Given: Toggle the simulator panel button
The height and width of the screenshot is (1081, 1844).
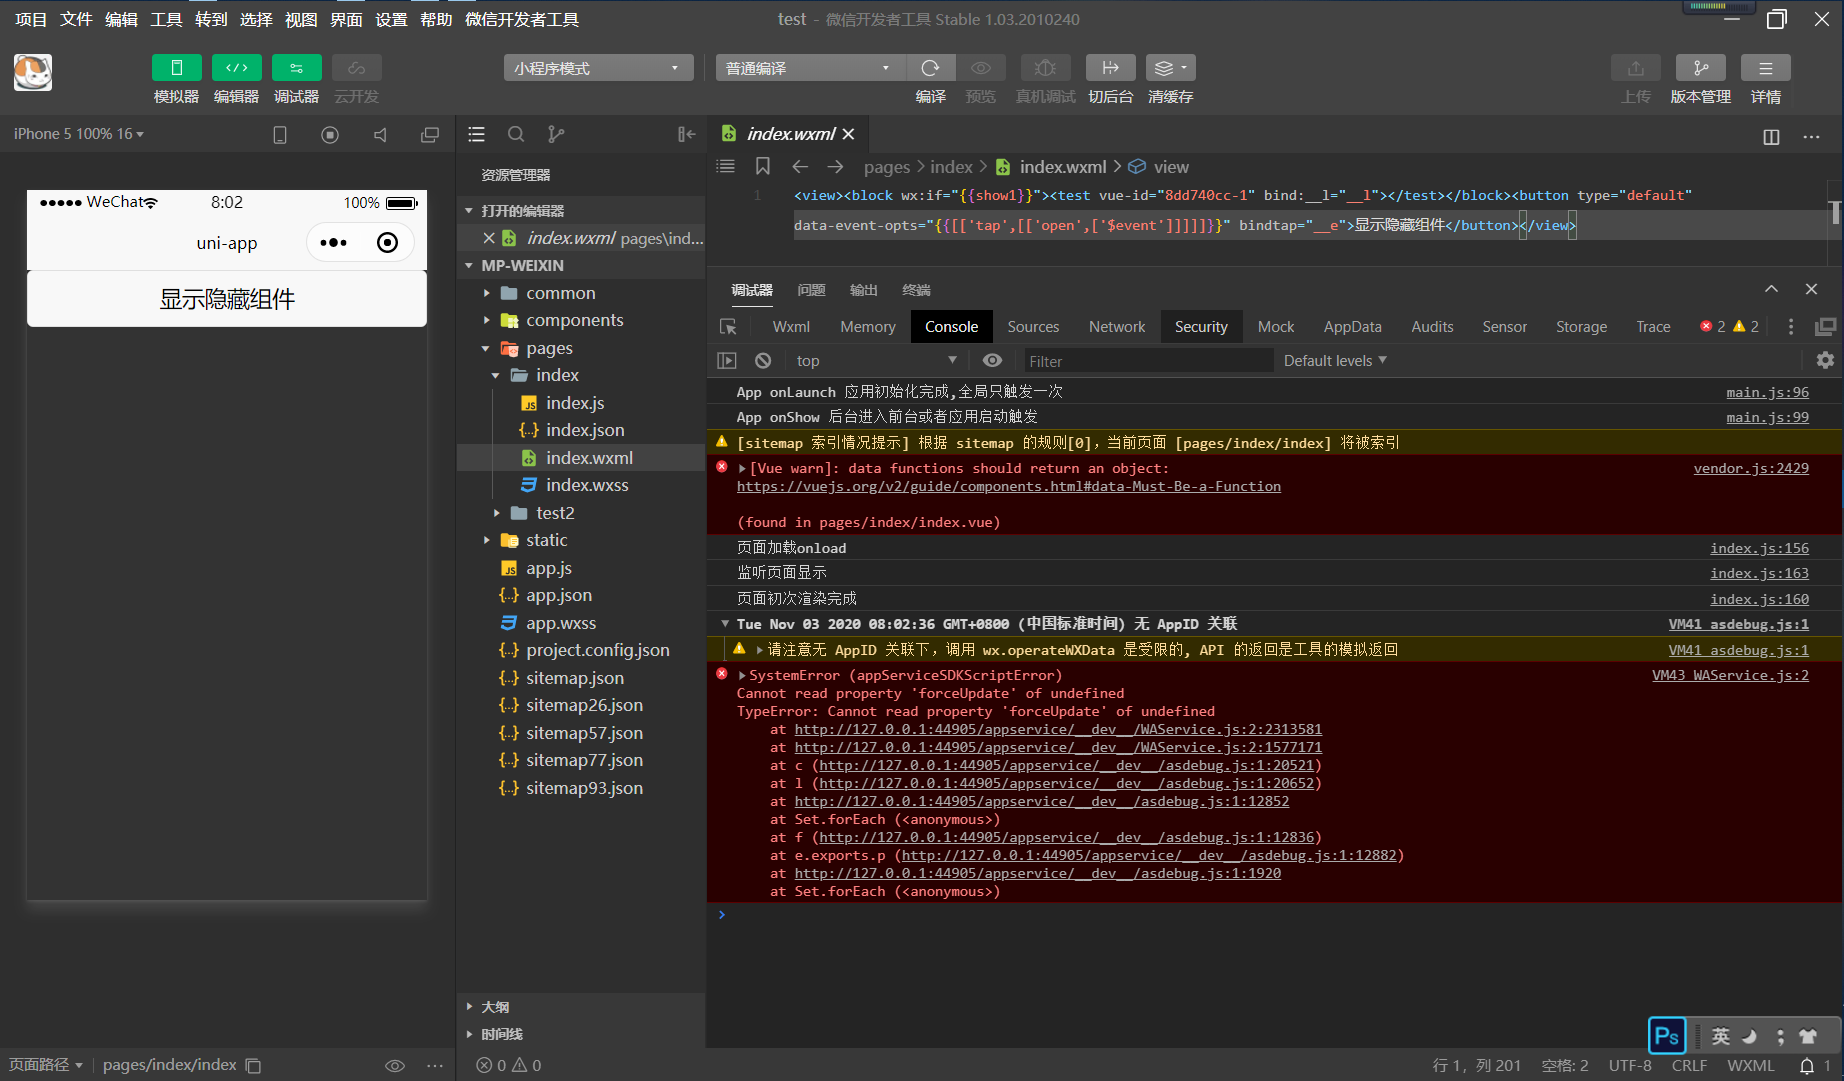Looking at the screenshot, I should pyautogui.click(x=176, y=68).
